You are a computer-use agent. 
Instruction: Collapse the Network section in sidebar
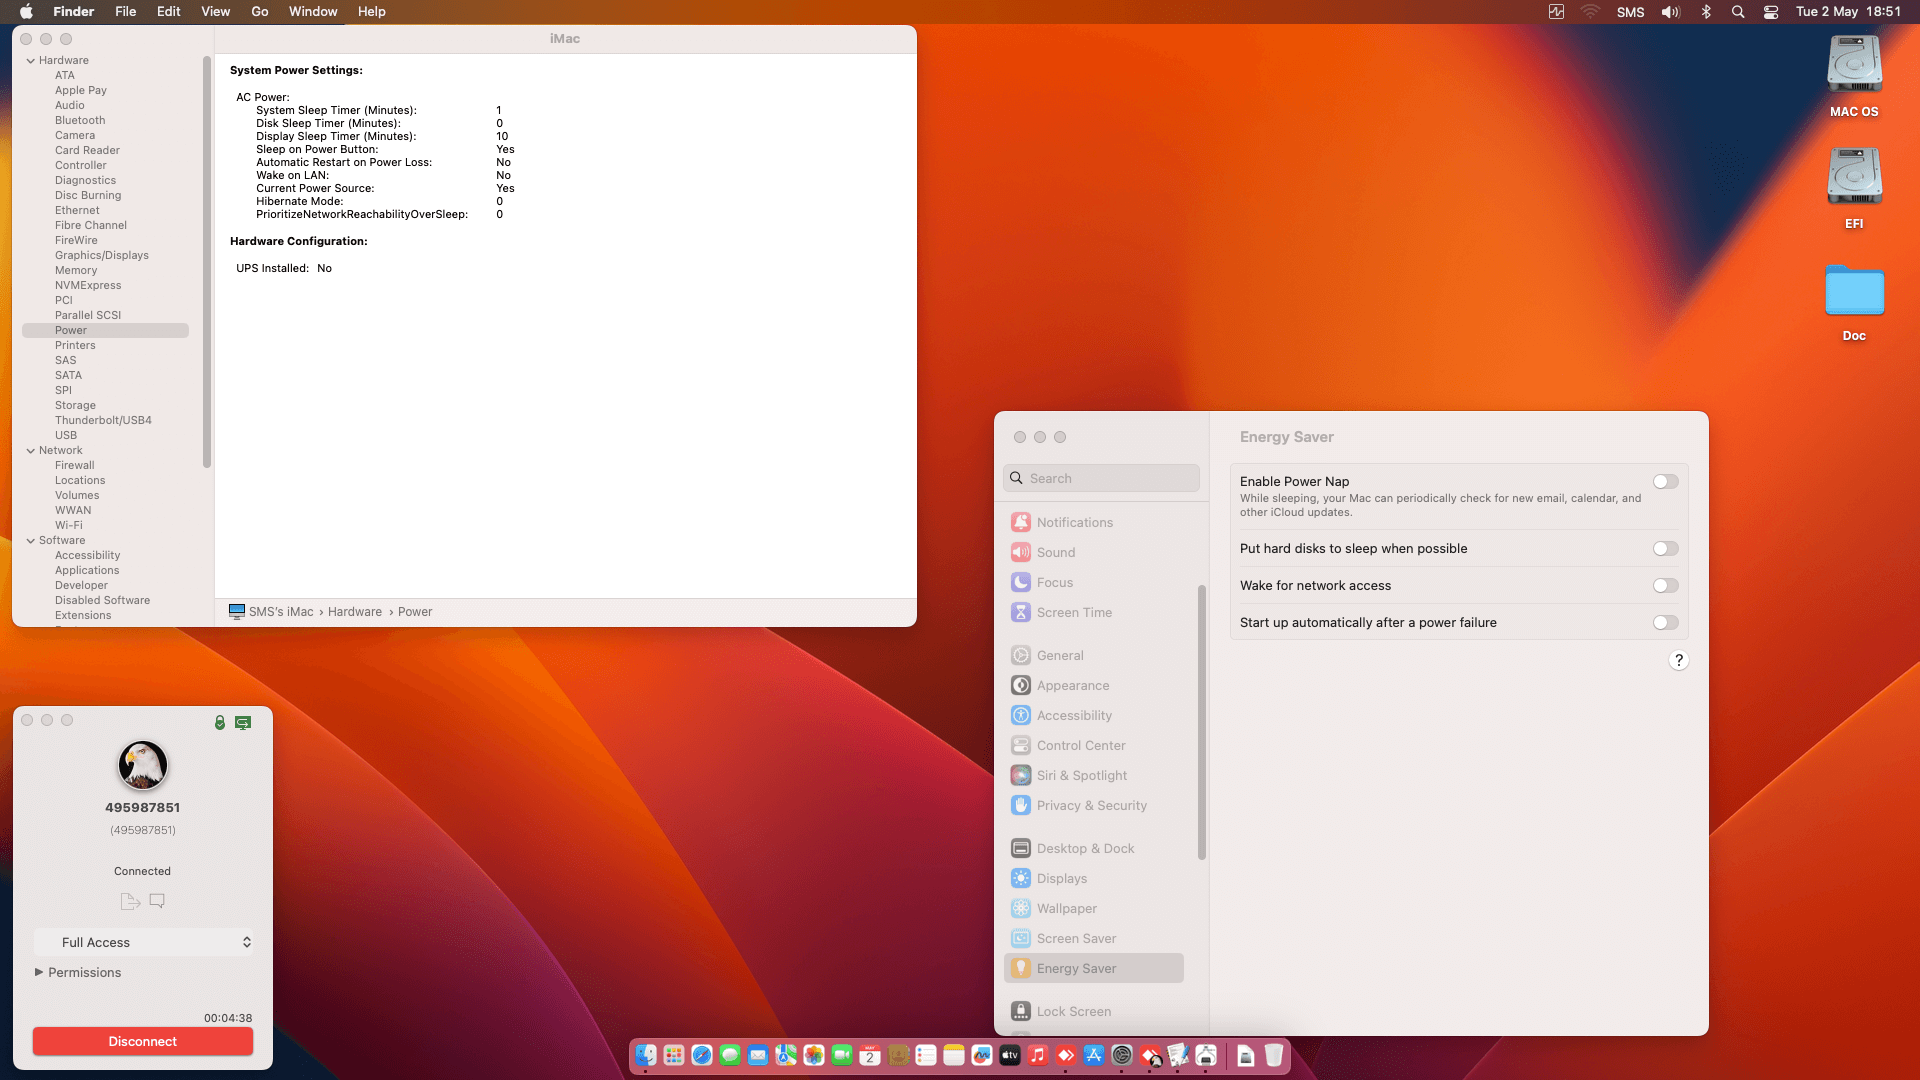(31, 451)
